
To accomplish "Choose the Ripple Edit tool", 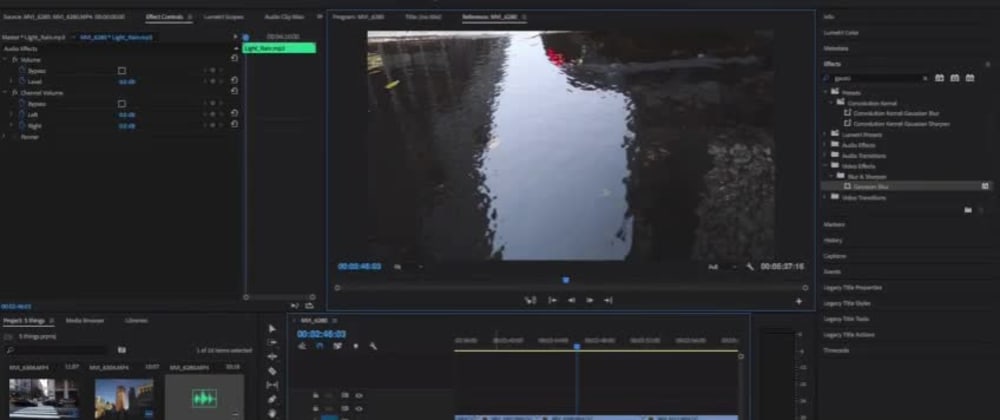I will 272,356.
